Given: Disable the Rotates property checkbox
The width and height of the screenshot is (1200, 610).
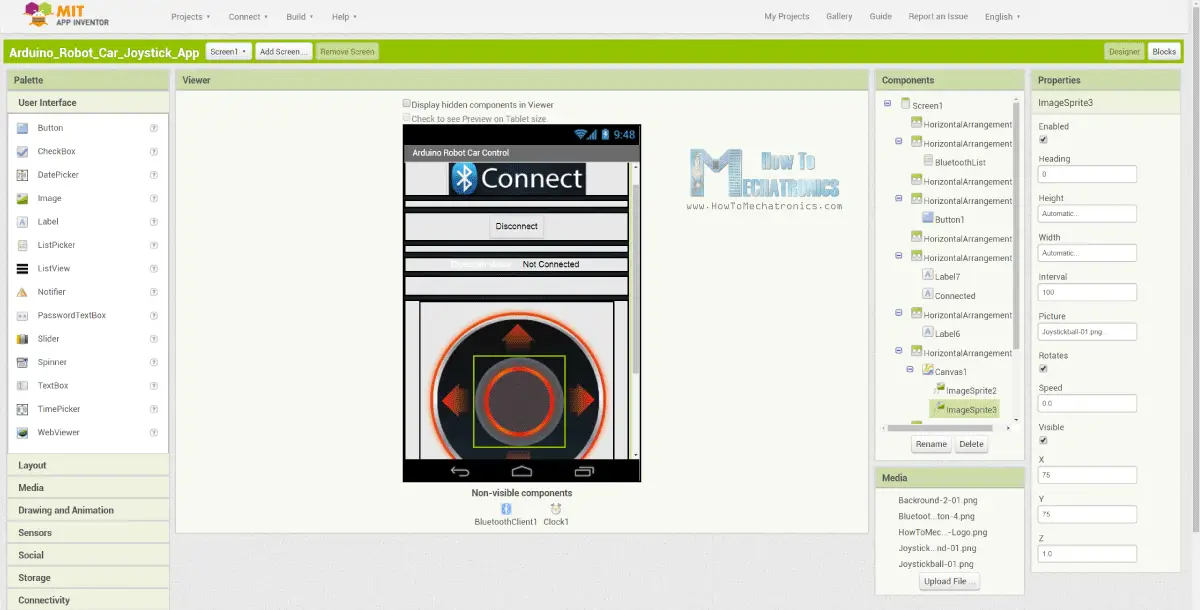Looking at the screenshot, I should coord(1043,368).
